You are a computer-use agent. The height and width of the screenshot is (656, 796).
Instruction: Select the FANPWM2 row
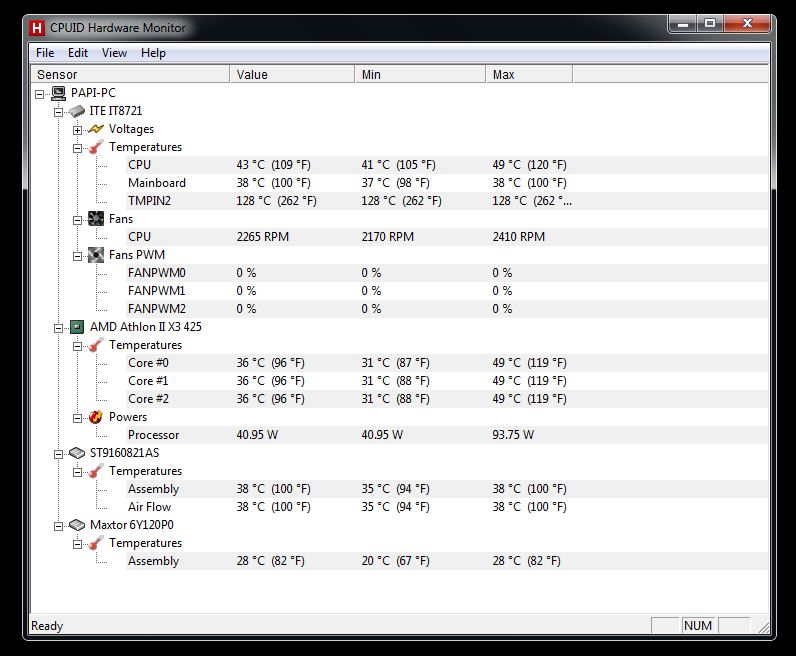[447, 309]
